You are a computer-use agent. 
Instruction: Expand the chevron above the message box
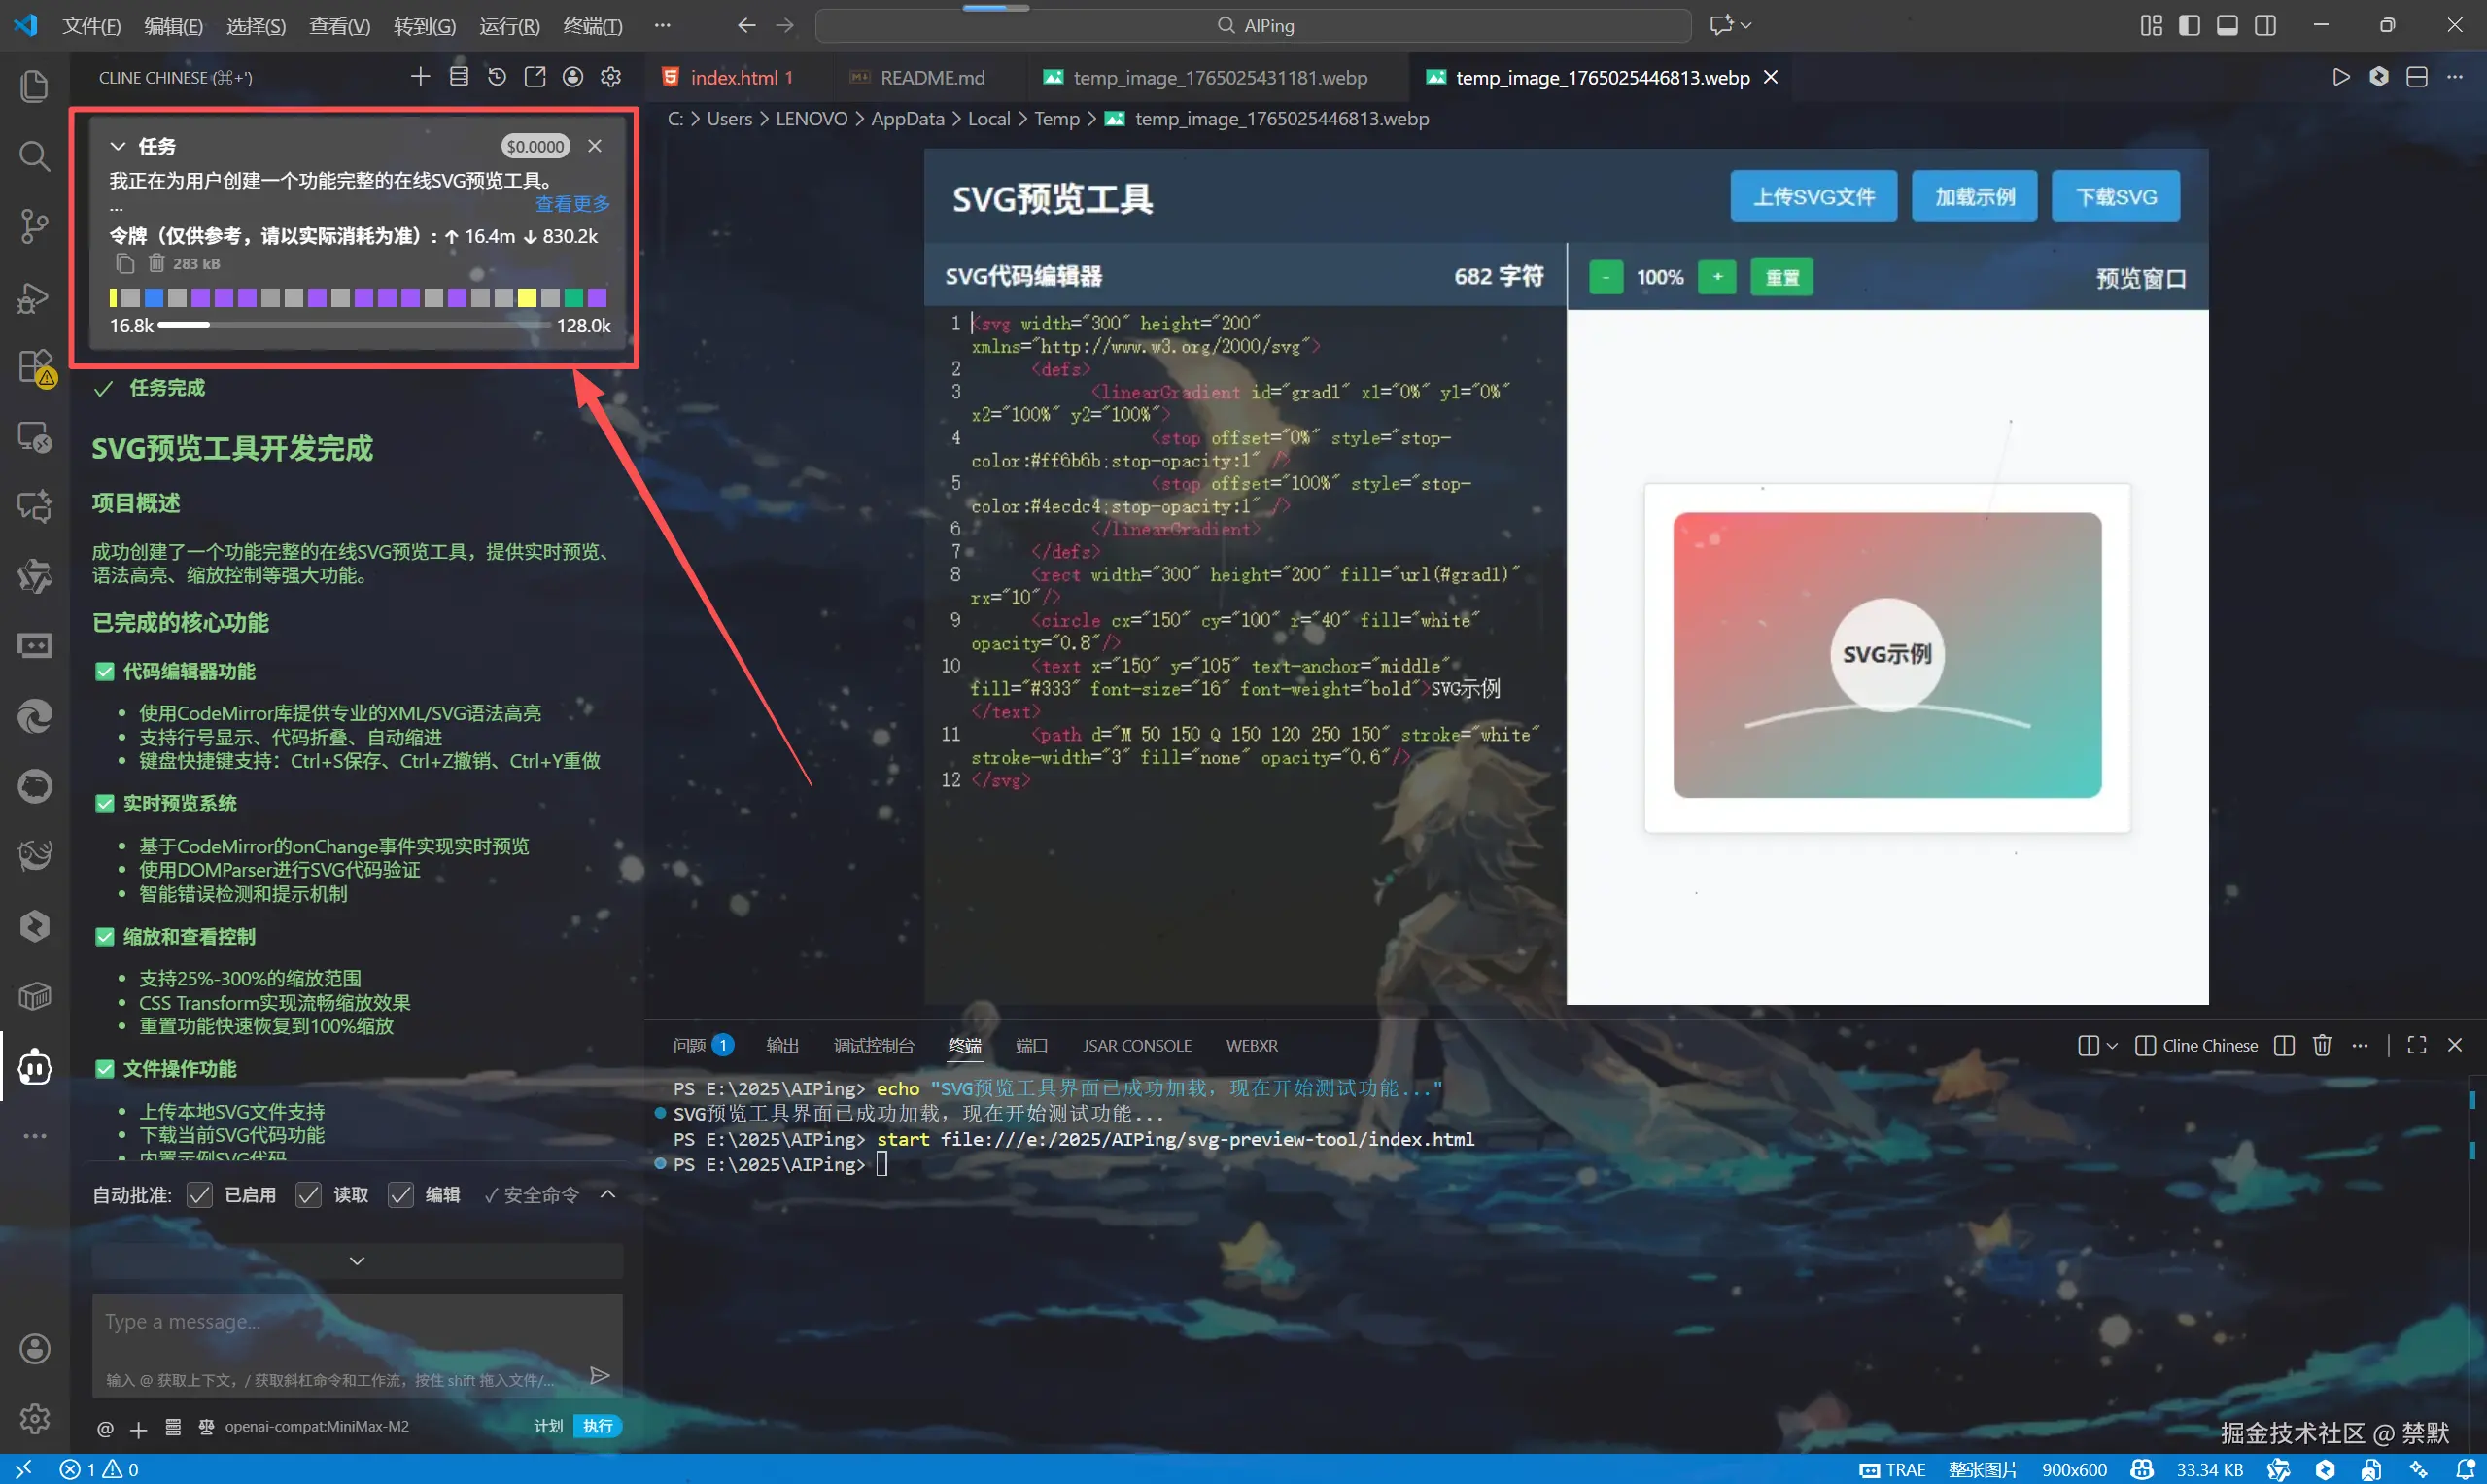[357, 1261]
